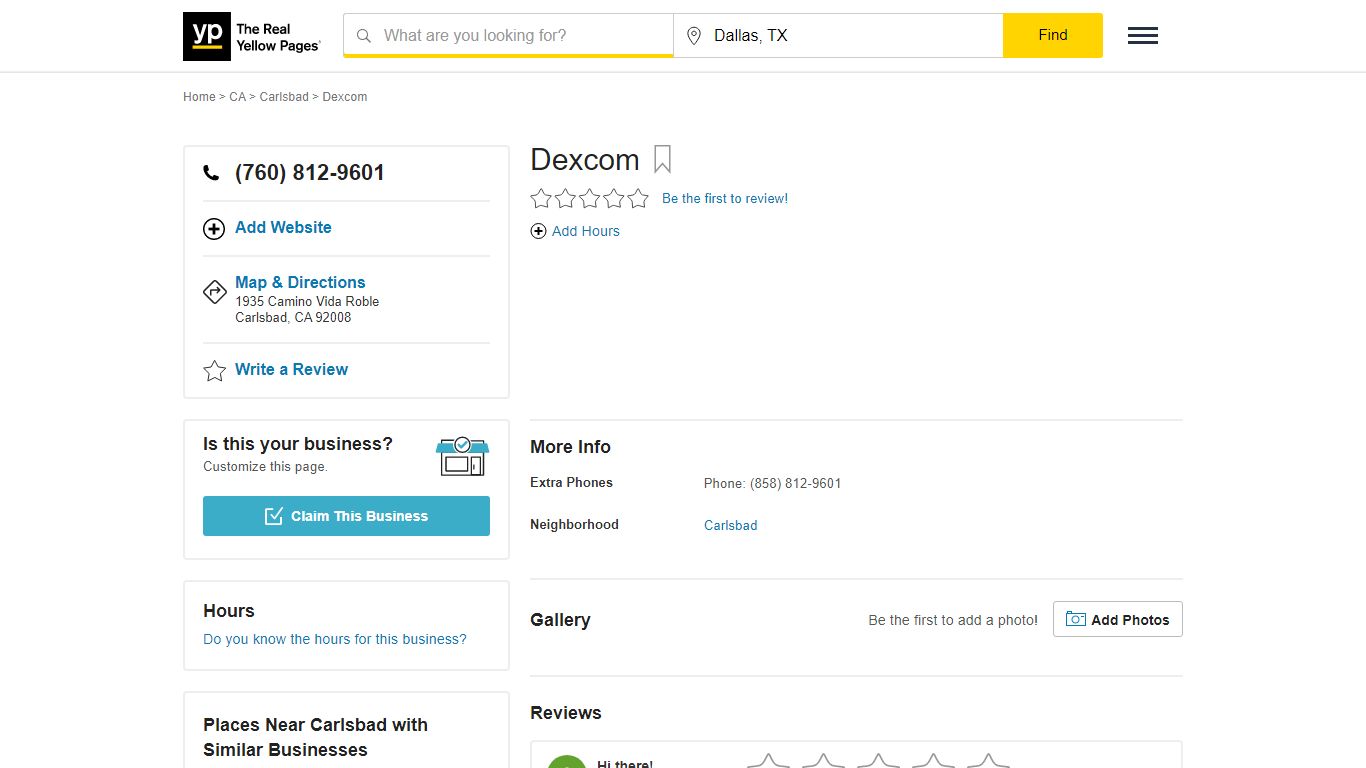Rate Dexcom two stars

point(565,198)
